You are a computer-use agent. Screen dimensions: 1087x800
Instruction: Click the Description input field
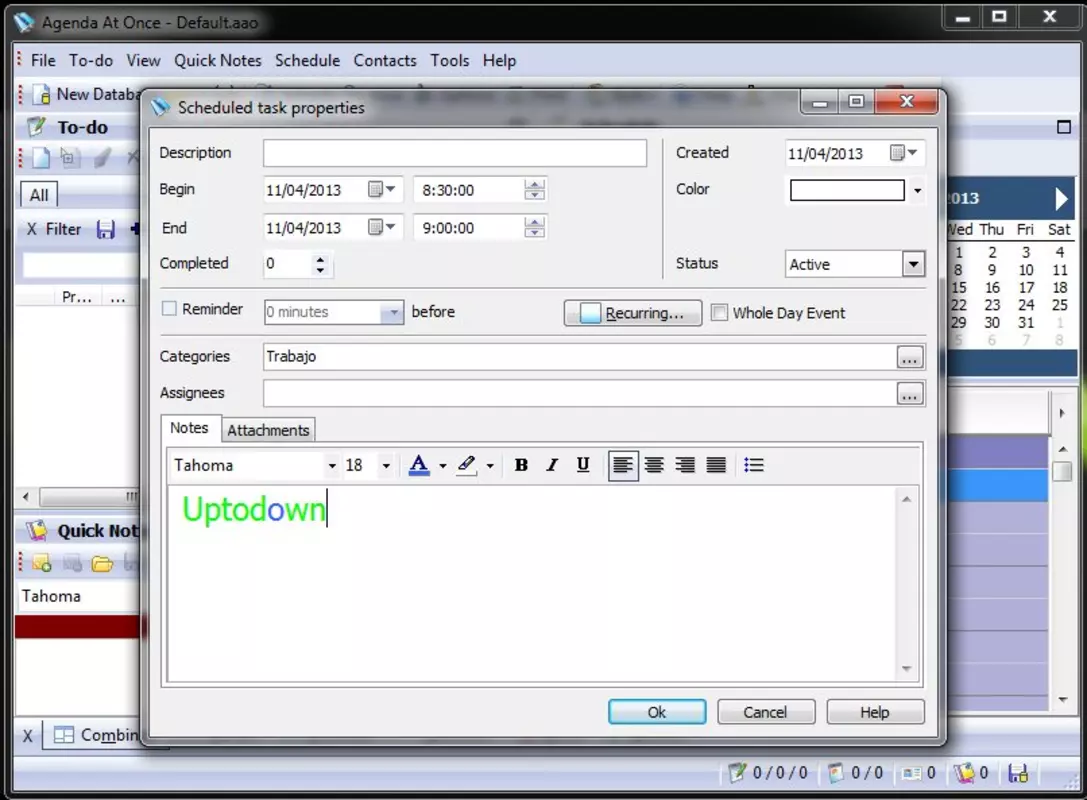[x=455, y=153]
